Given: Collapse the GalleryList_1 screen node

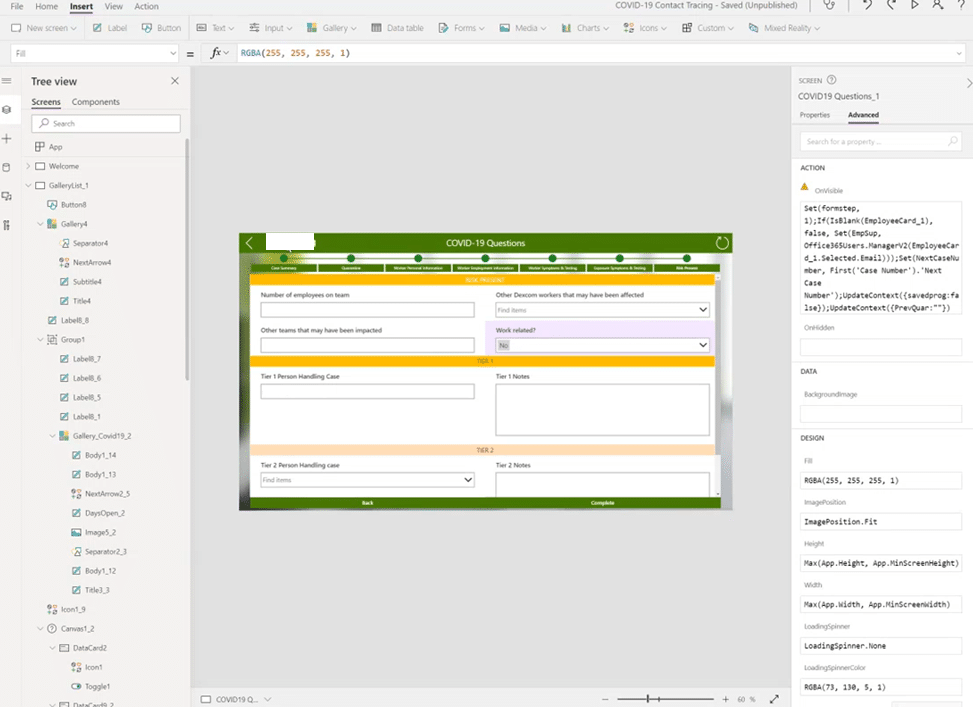Looking at the screenshot, I should (28, 186).
